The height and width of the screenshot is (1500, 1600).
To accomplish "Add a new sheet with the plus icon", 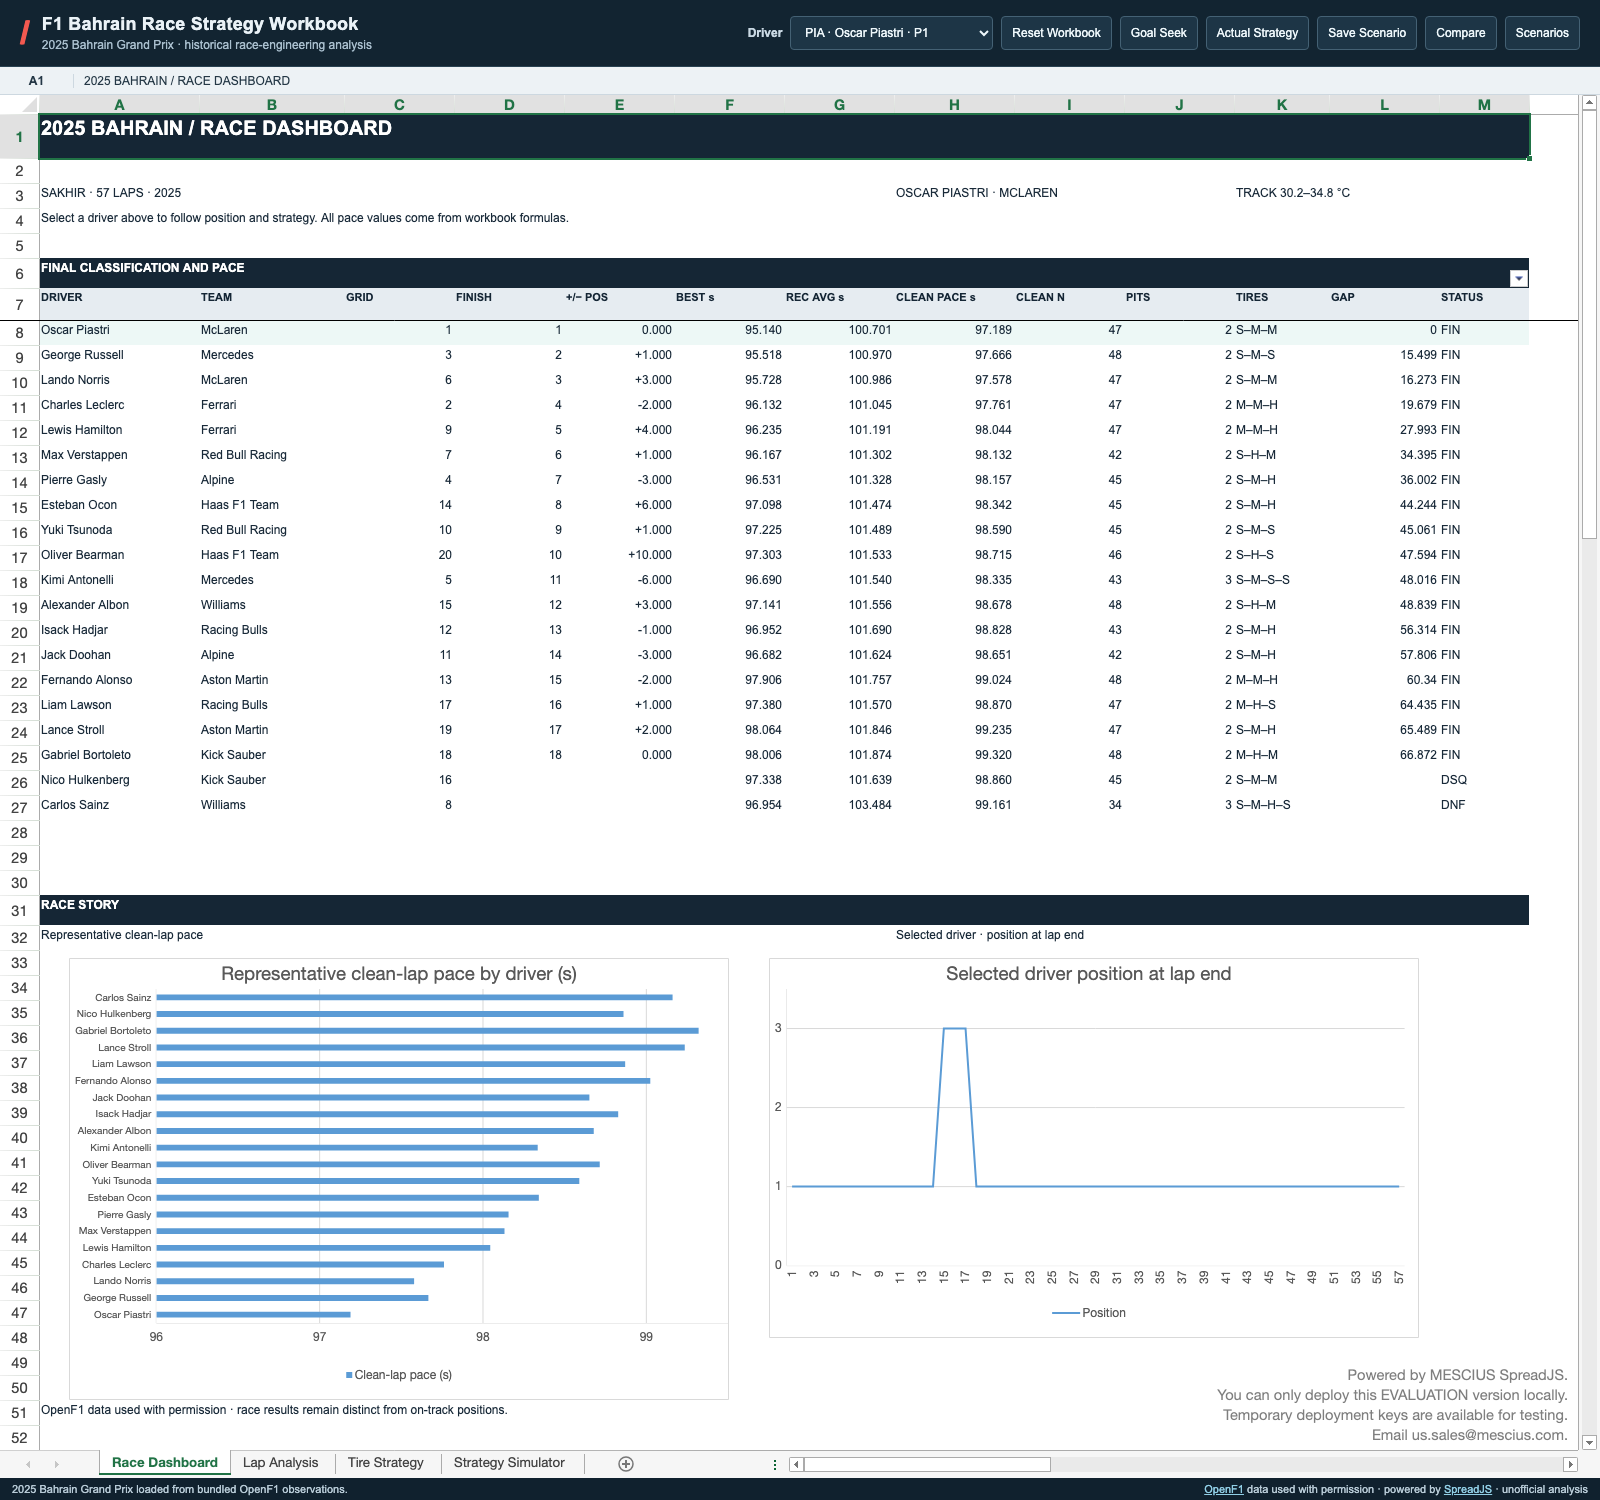I will (x=626, y=1464).
